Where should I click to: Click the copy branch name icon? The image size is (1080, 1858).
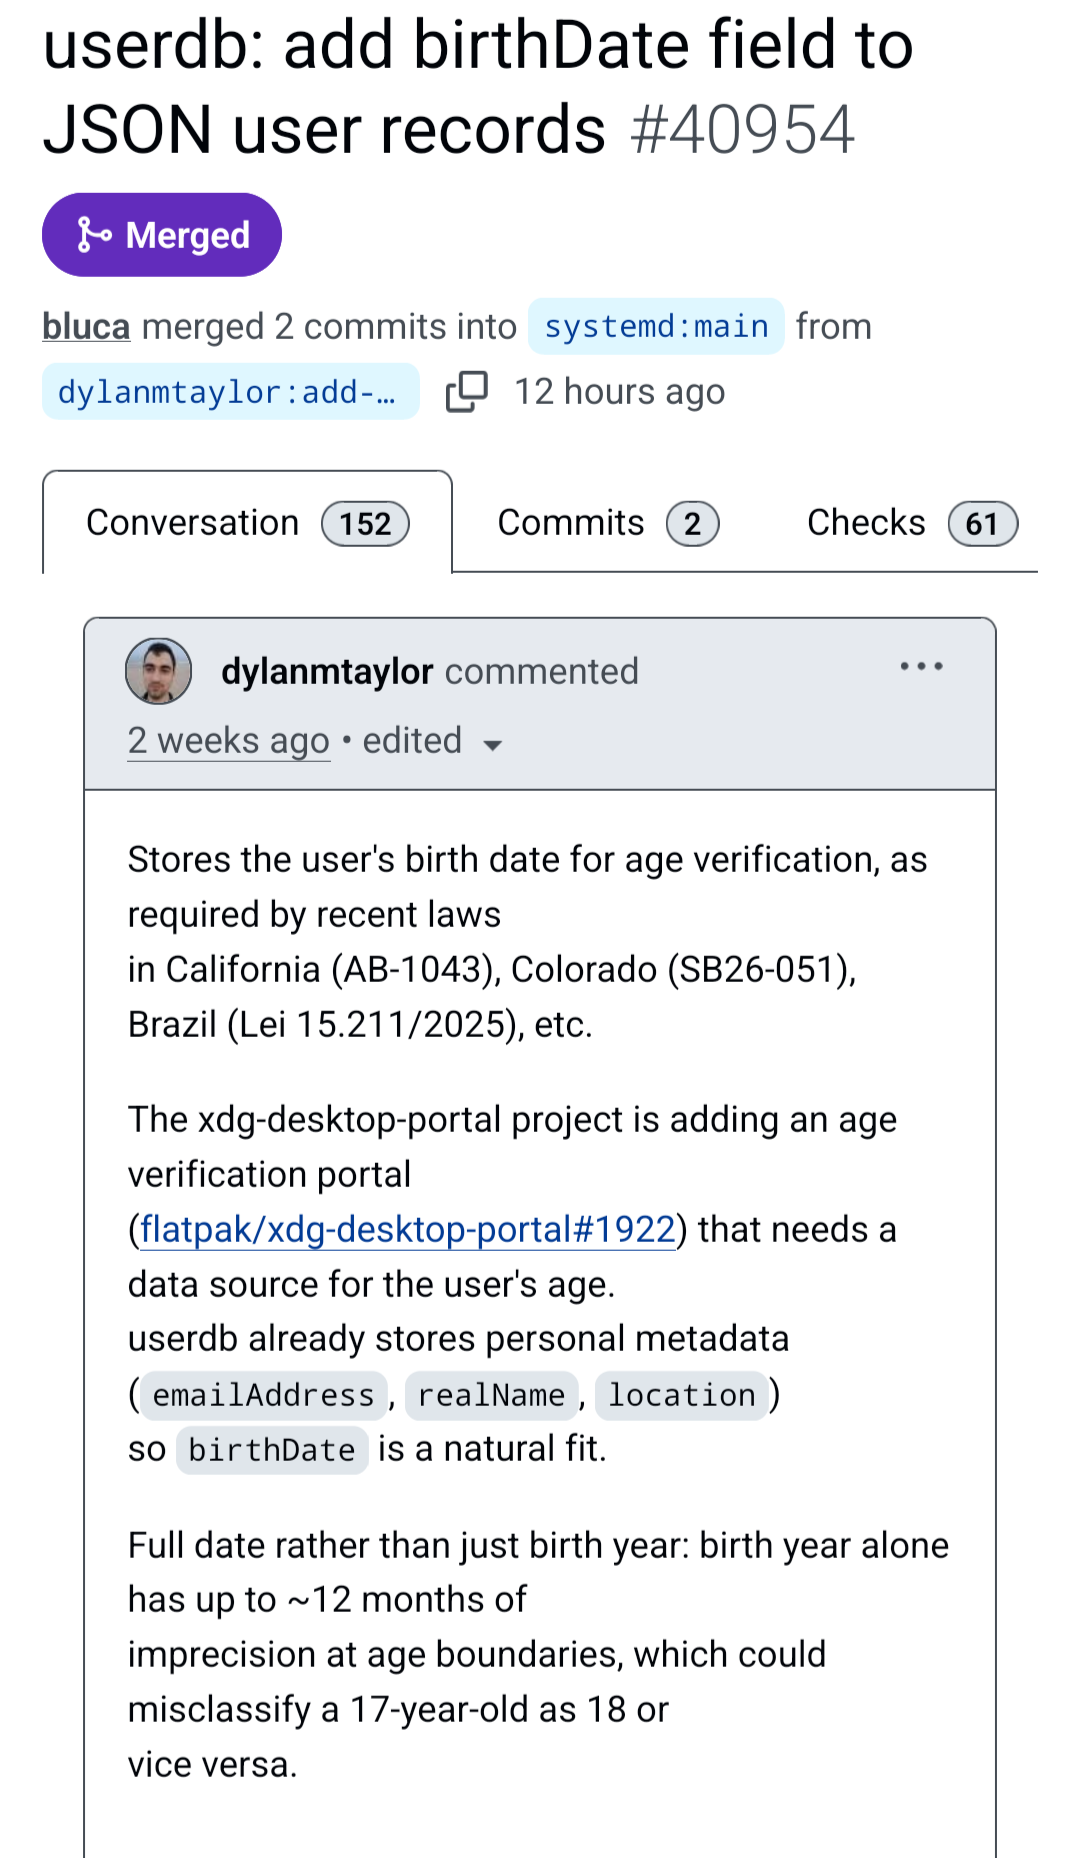pos(466,392)
